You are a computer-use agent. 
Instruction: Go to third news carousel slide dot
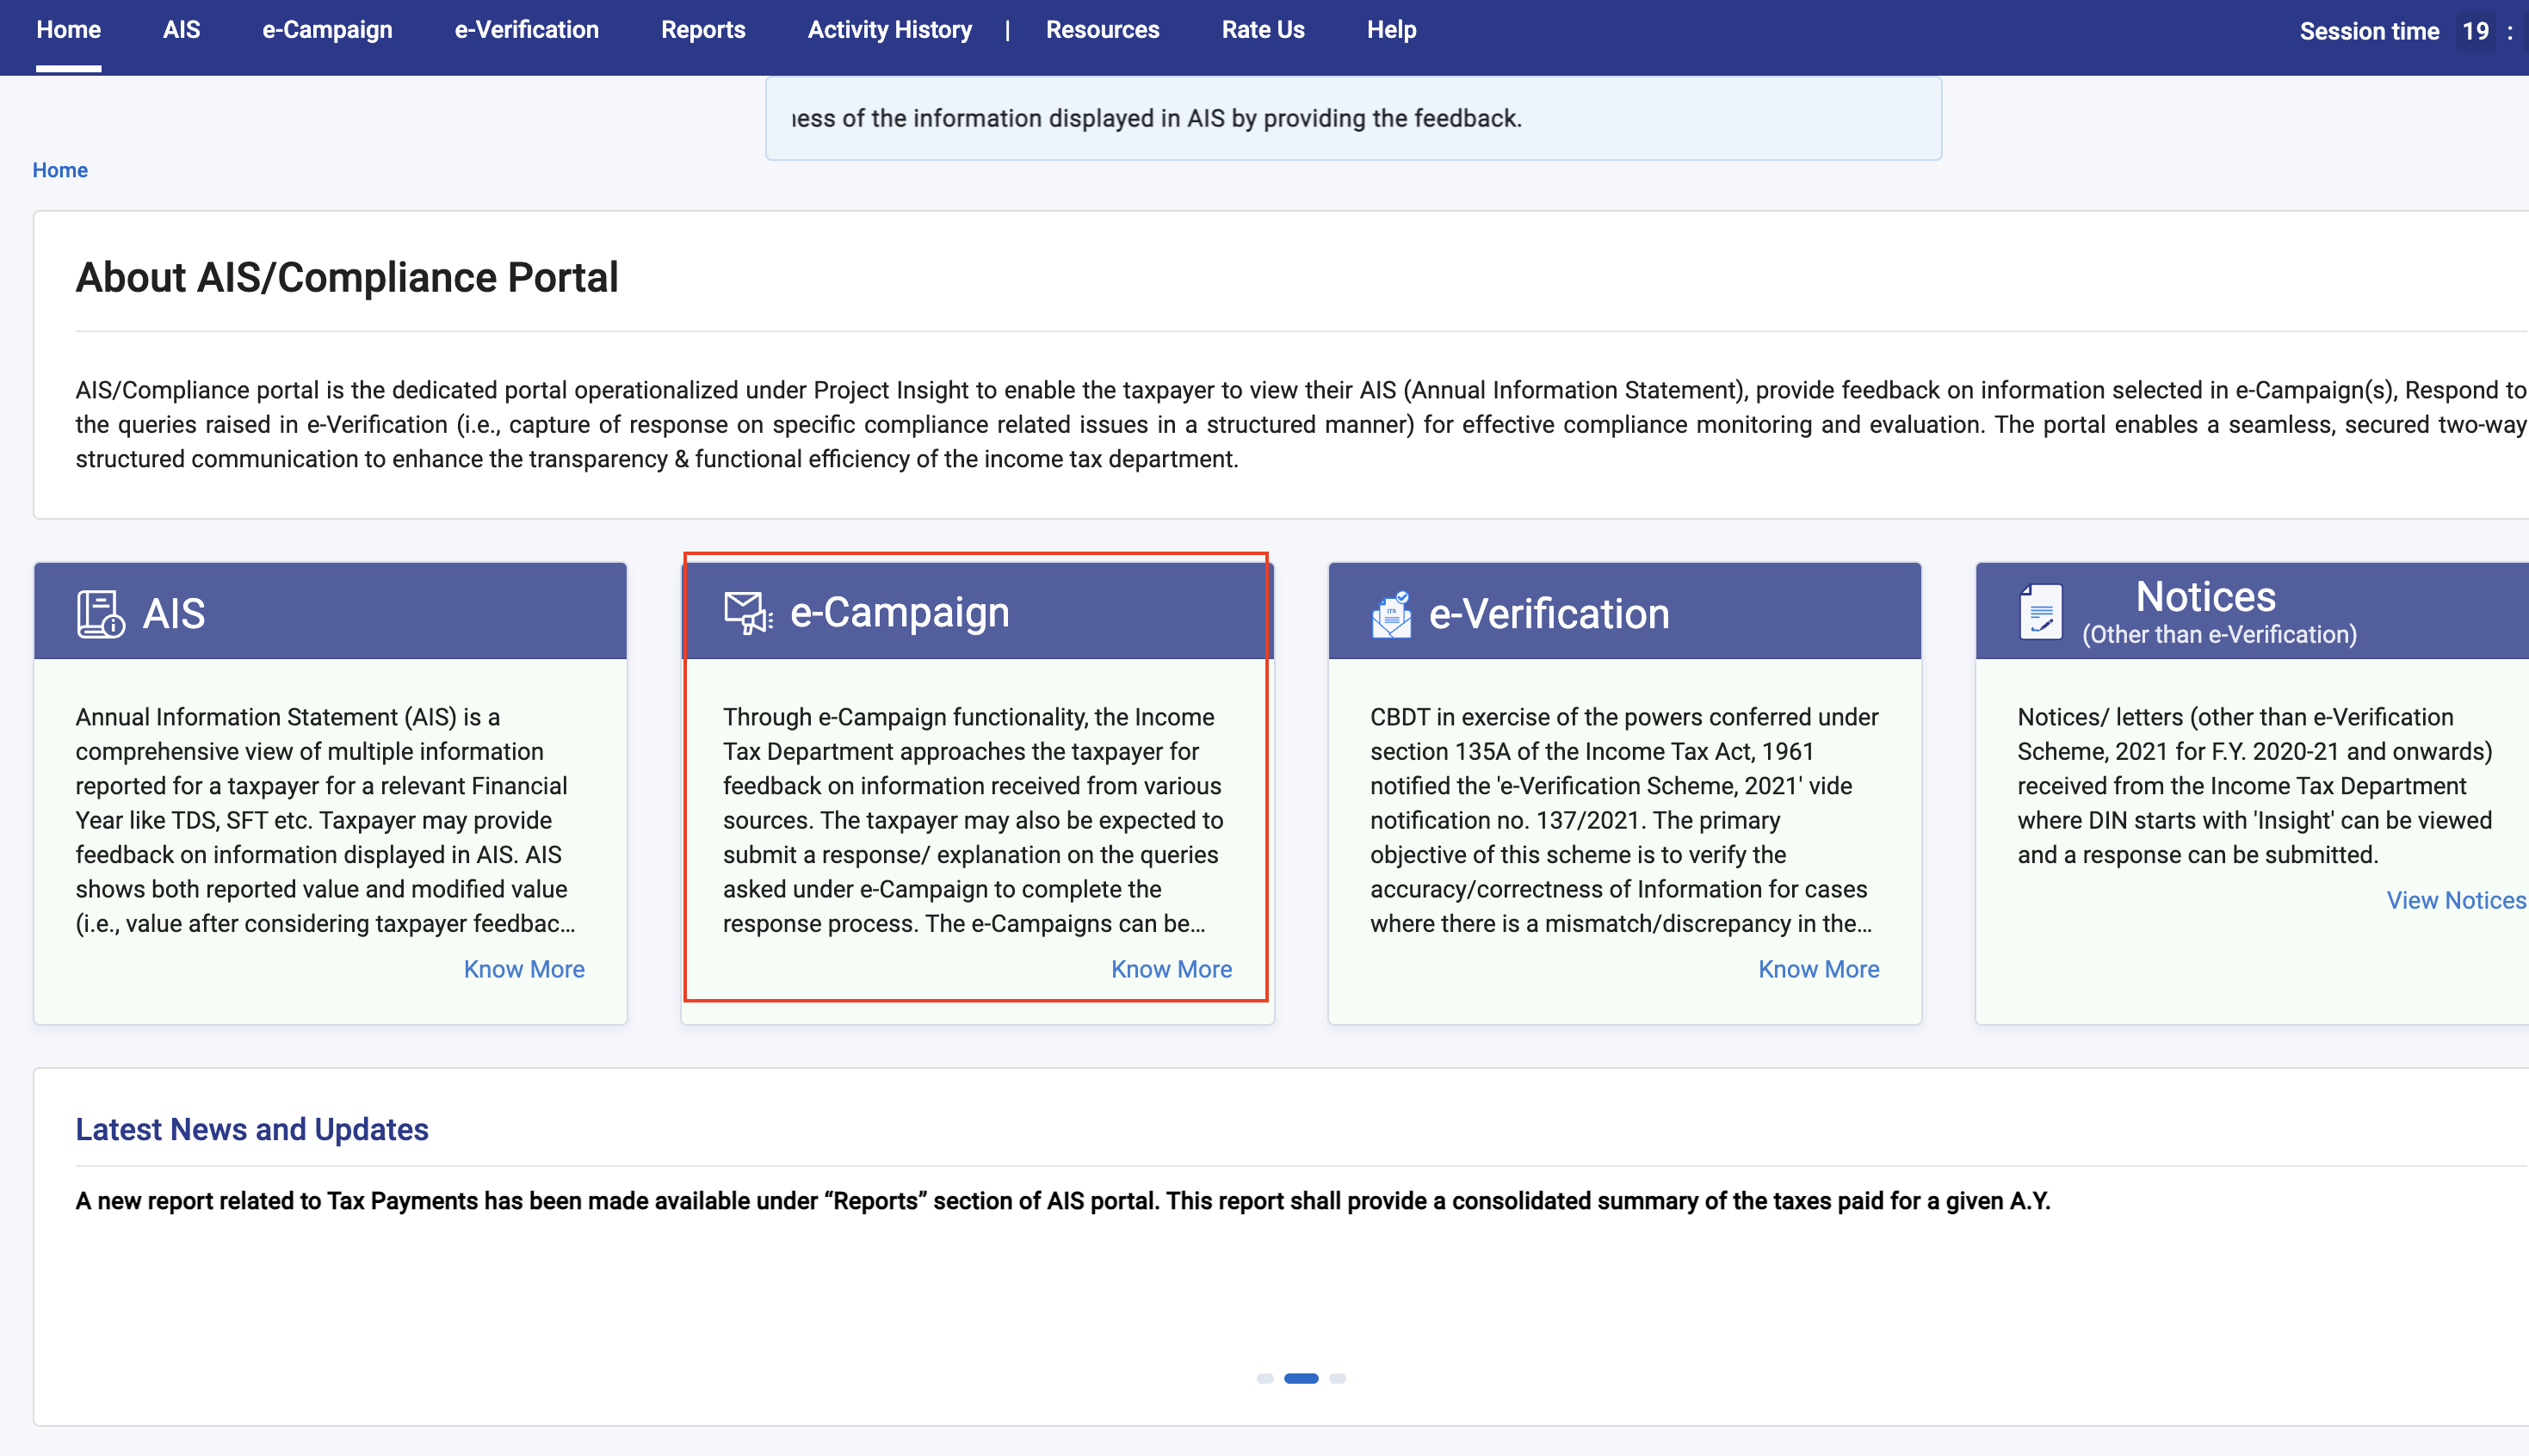[1337, 1378]
